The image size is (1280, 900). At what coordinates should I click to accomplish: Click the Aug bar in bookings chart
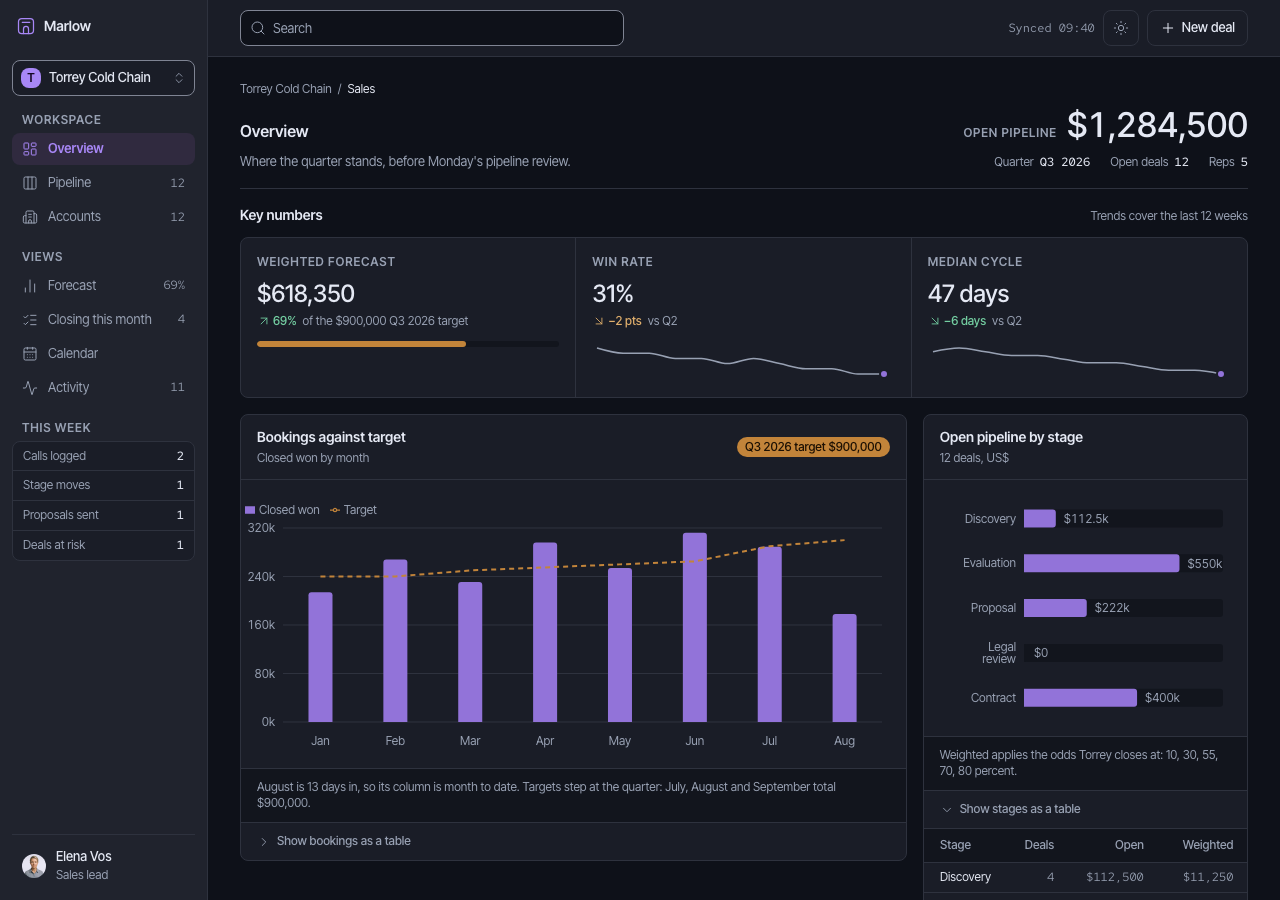point(845,668)
